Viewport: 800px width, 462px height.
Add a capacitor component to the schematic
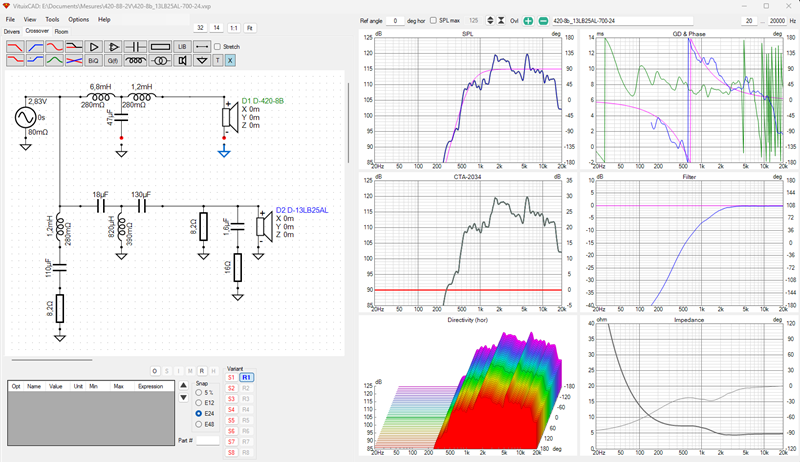click(135, 47)
